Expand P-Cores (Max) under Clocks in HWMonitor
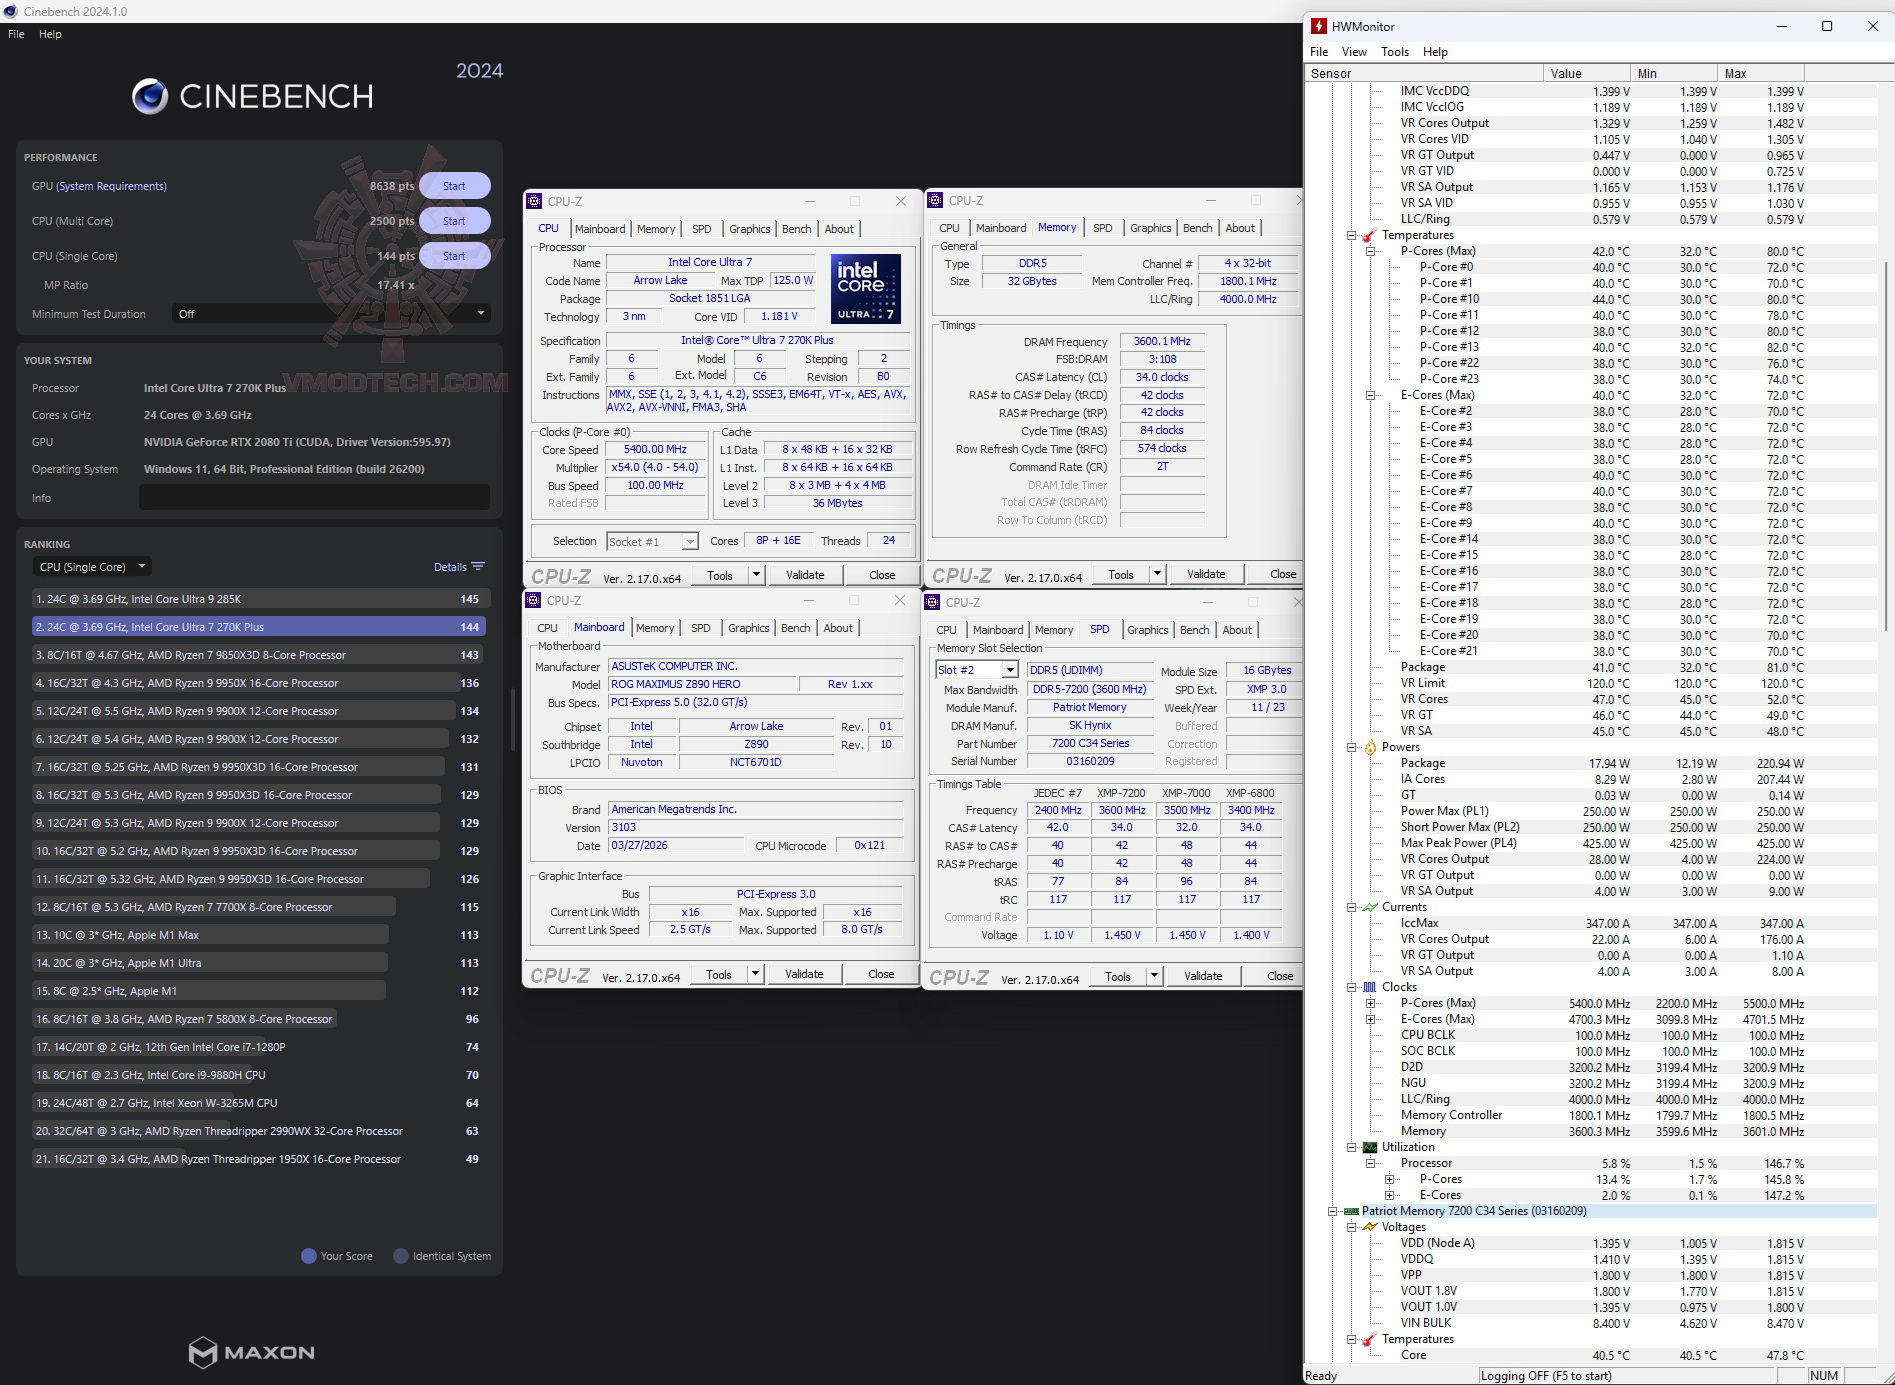 tap(1370, 1003)
